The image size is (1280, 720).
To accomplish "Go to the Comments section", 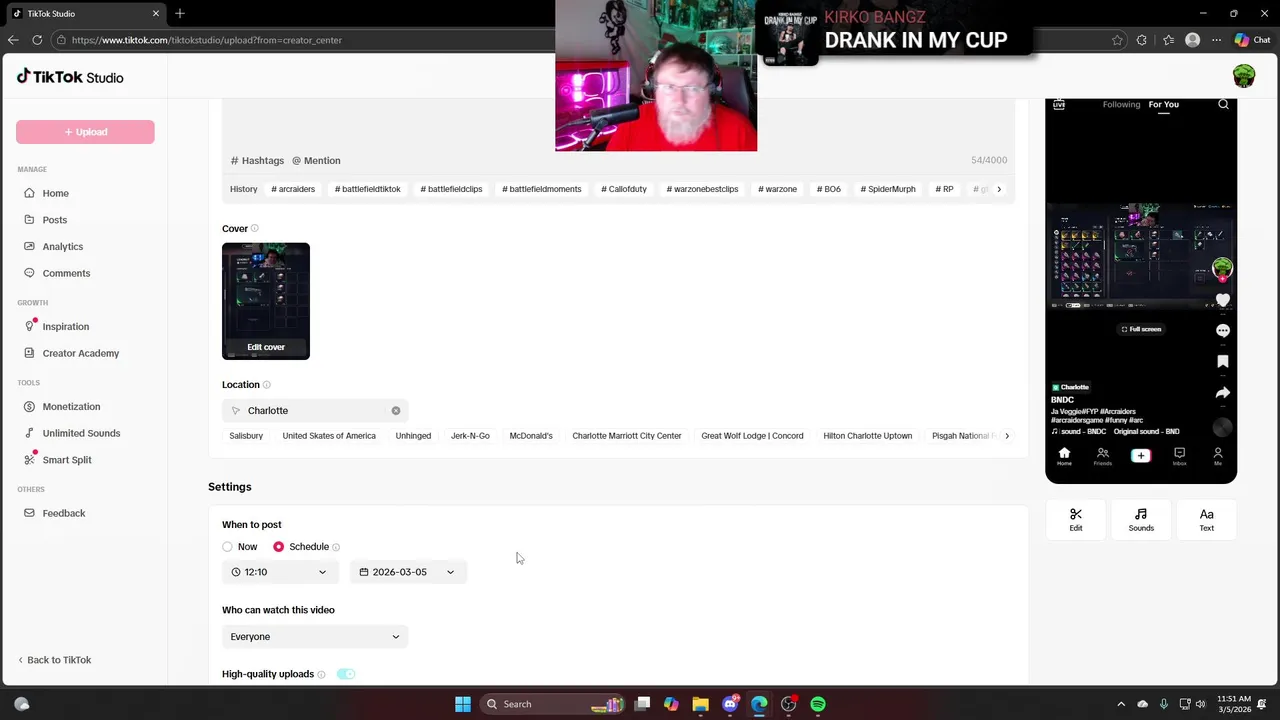I will pyautogui.click(x=66, y=273).
